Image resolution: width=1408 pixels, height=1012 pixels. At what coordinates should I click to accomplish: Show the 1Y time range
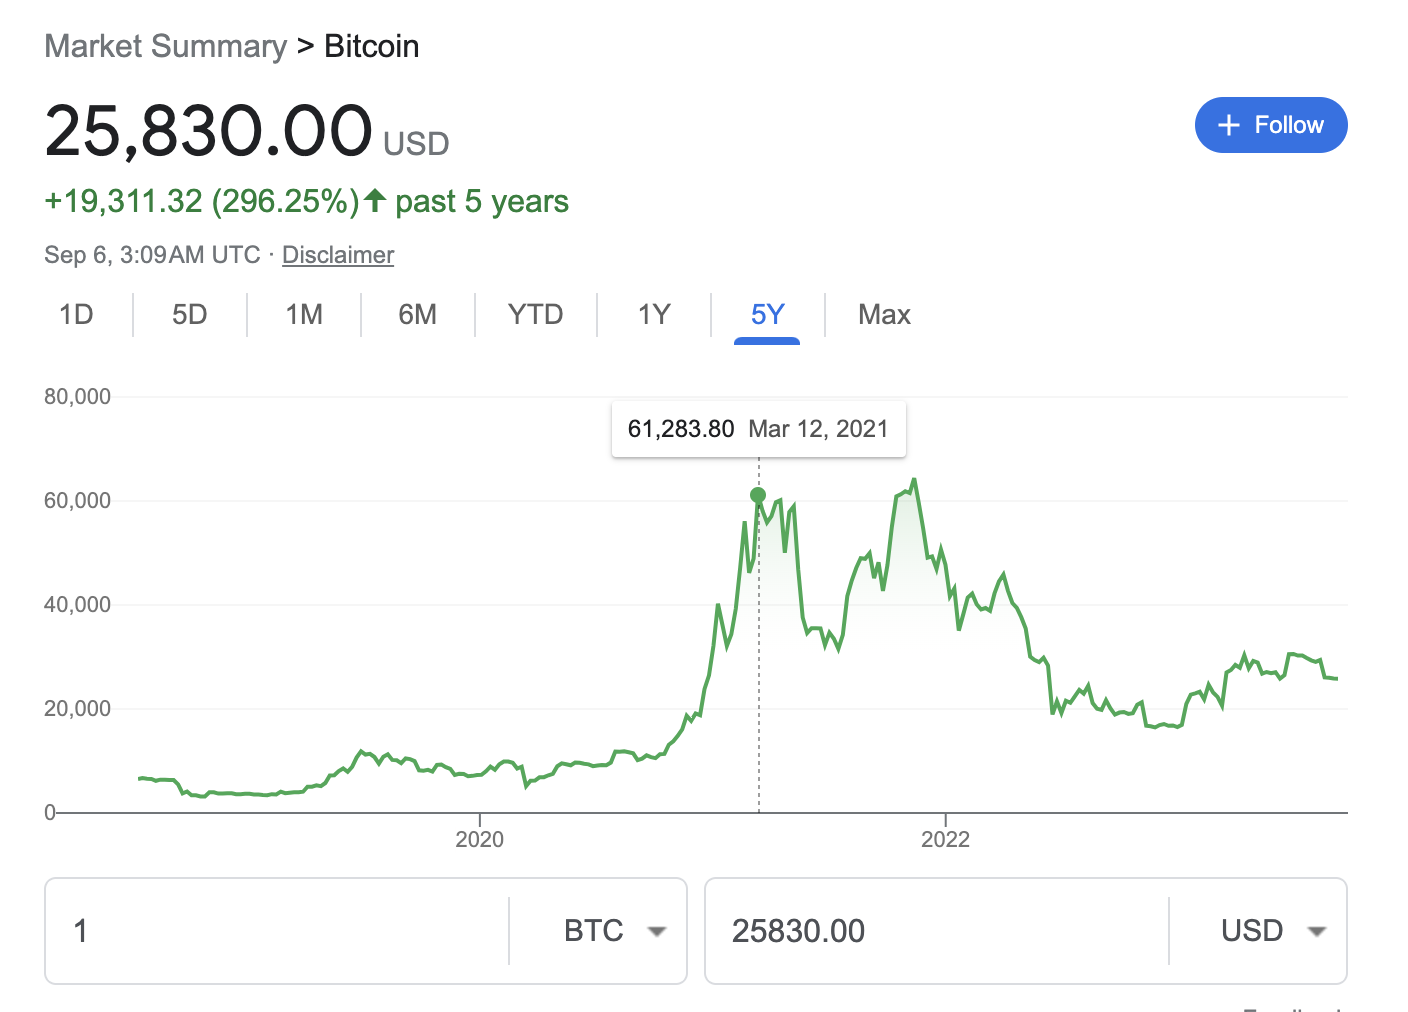pos(654,315)
